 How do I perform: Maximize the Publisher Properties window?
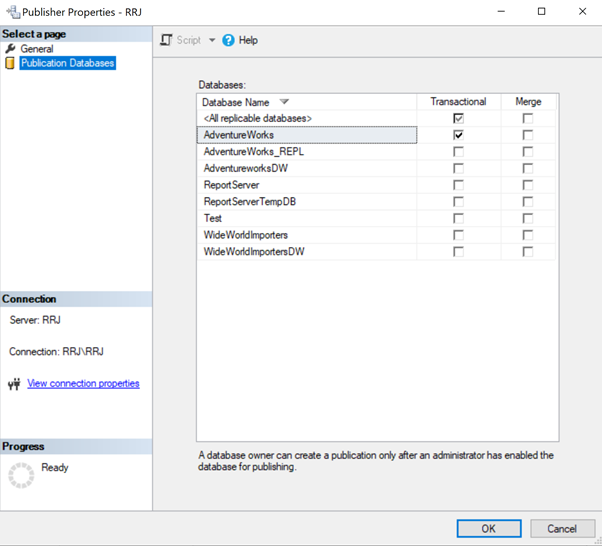click(x=541, y=12)
